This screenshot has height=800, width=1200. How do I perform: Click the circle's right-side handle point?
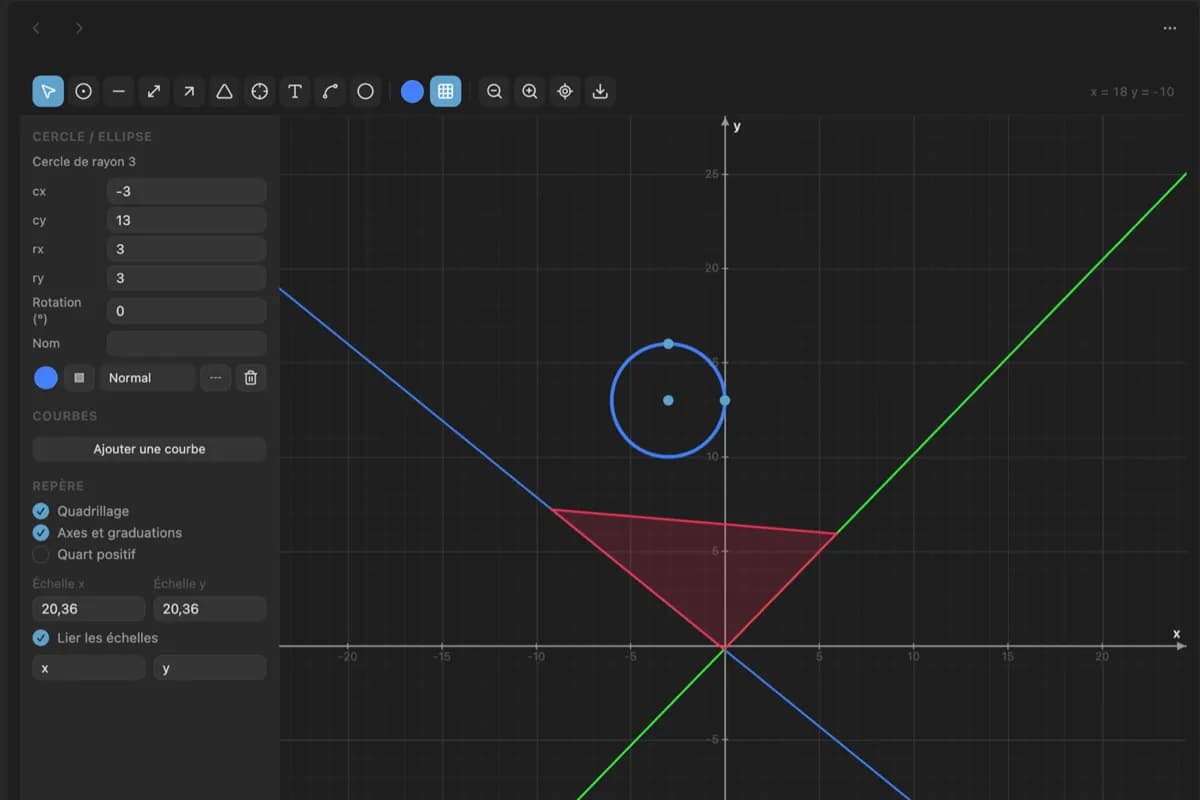(x=725, y=400)
